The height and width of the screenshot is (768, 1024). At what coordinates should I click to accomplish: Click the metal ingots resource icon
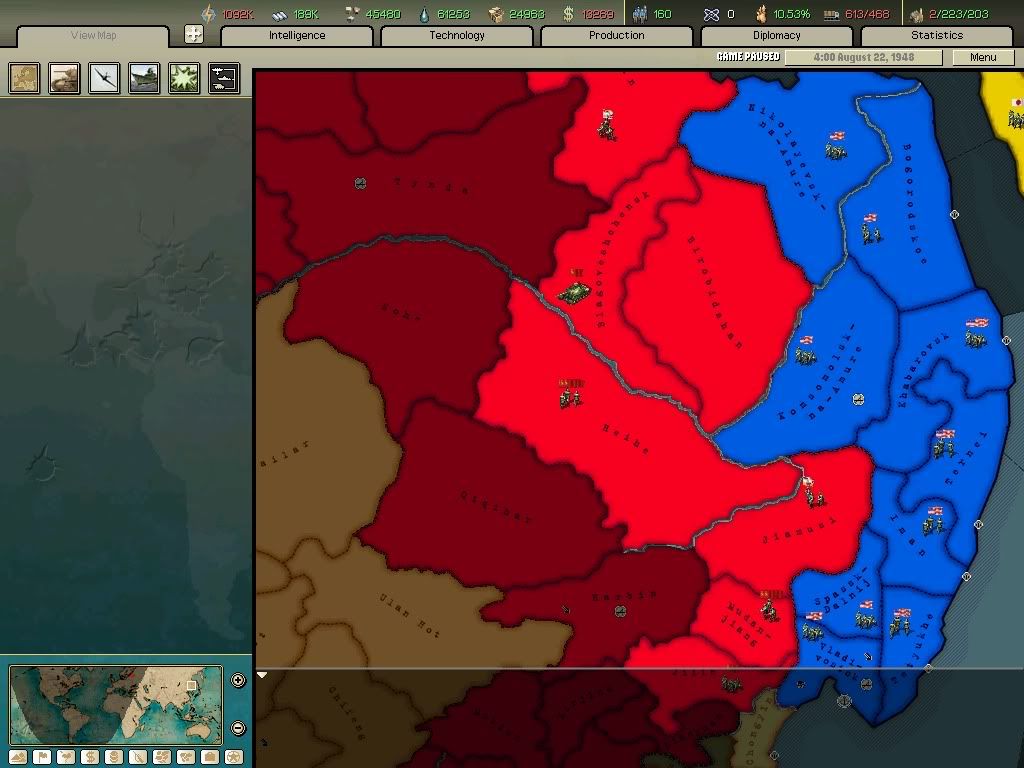point(280,14)
